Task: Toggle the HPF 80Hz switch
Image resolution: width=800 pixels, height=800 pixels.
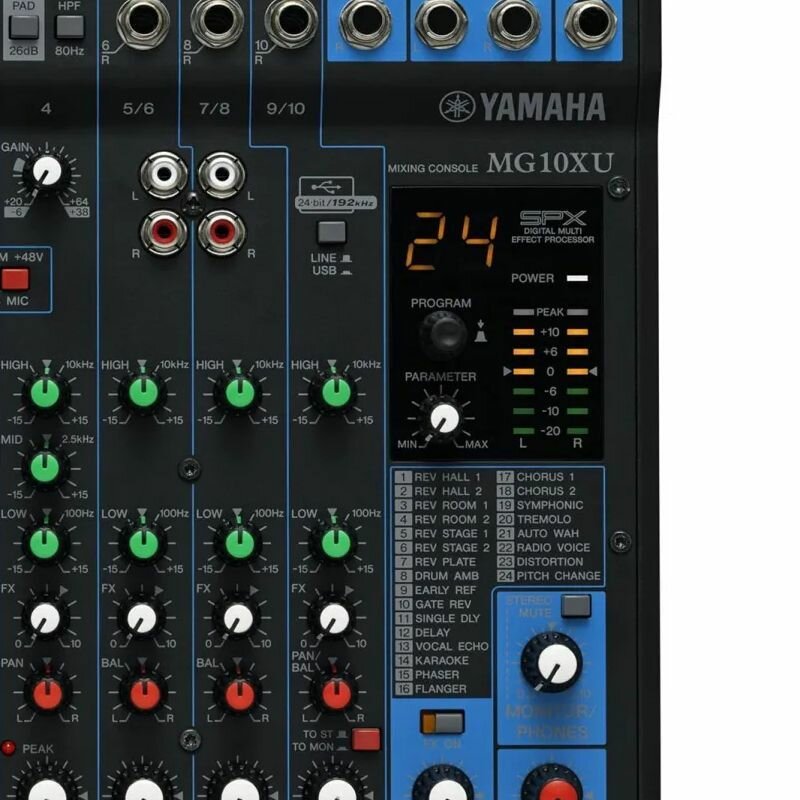Action: click(70, 27)
